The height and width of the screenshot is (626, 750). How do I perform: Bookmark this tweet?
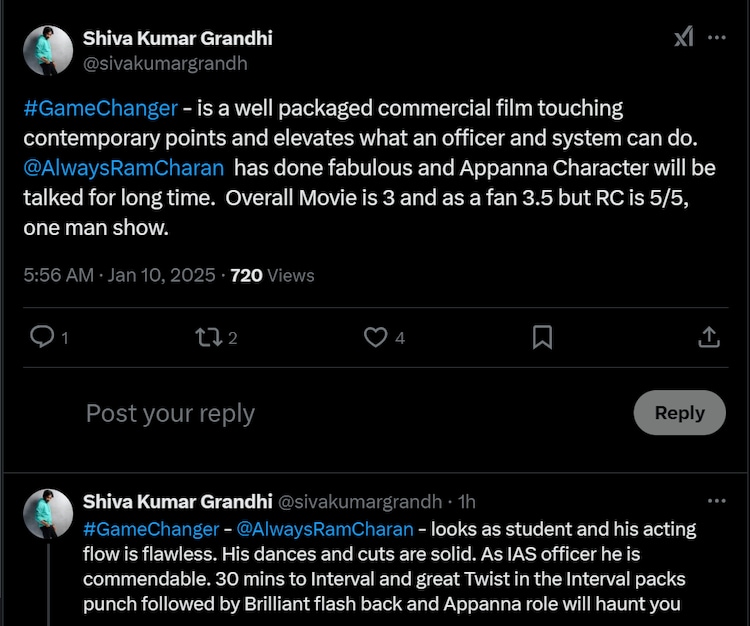pos(542,337)
